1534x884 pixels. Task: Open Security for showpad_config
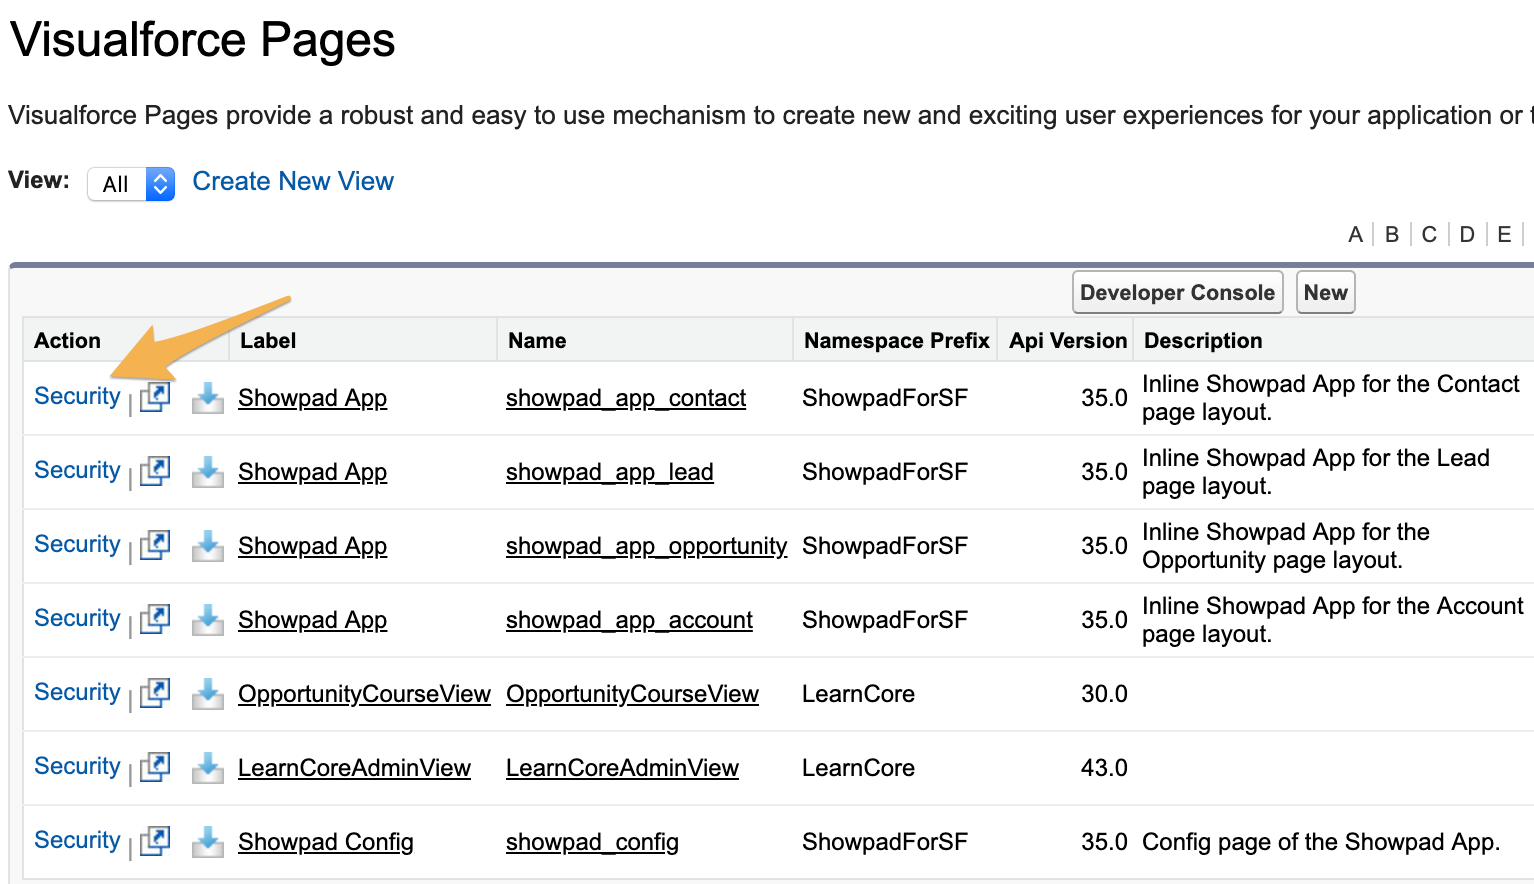click(x=77, y=840)
